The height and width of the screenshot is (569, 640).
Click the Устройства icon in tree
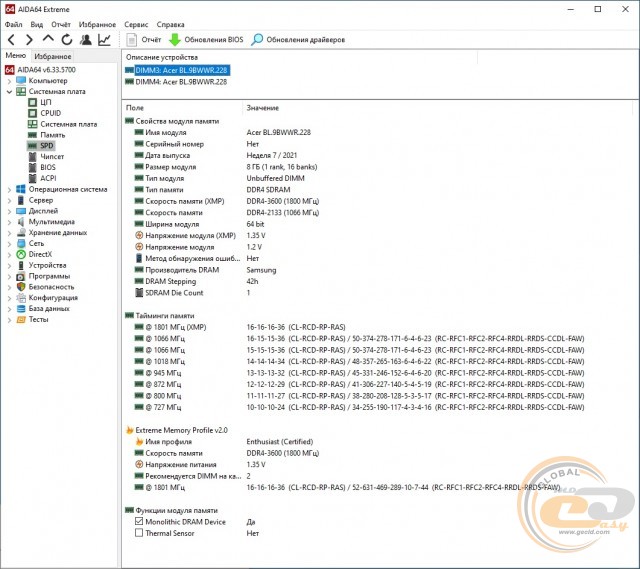coord(21,265)
